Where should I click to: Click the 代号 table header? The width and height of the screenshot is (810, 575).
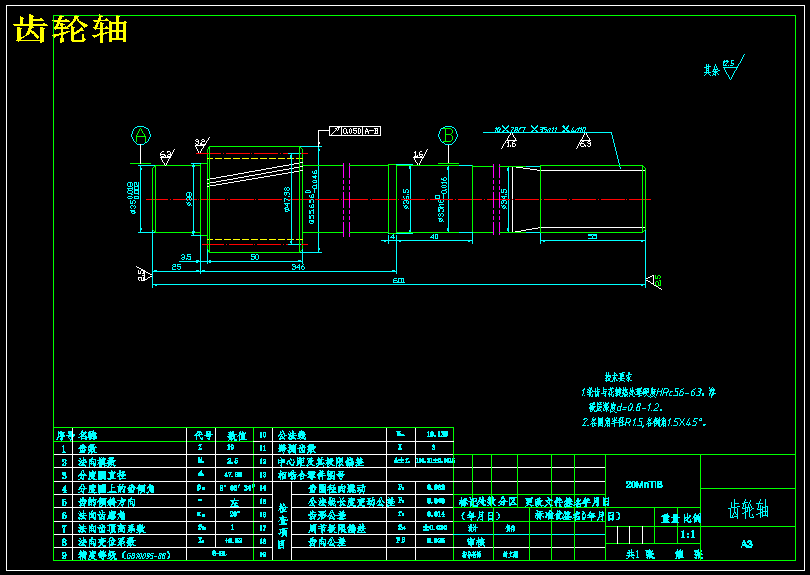click(202, 436)
